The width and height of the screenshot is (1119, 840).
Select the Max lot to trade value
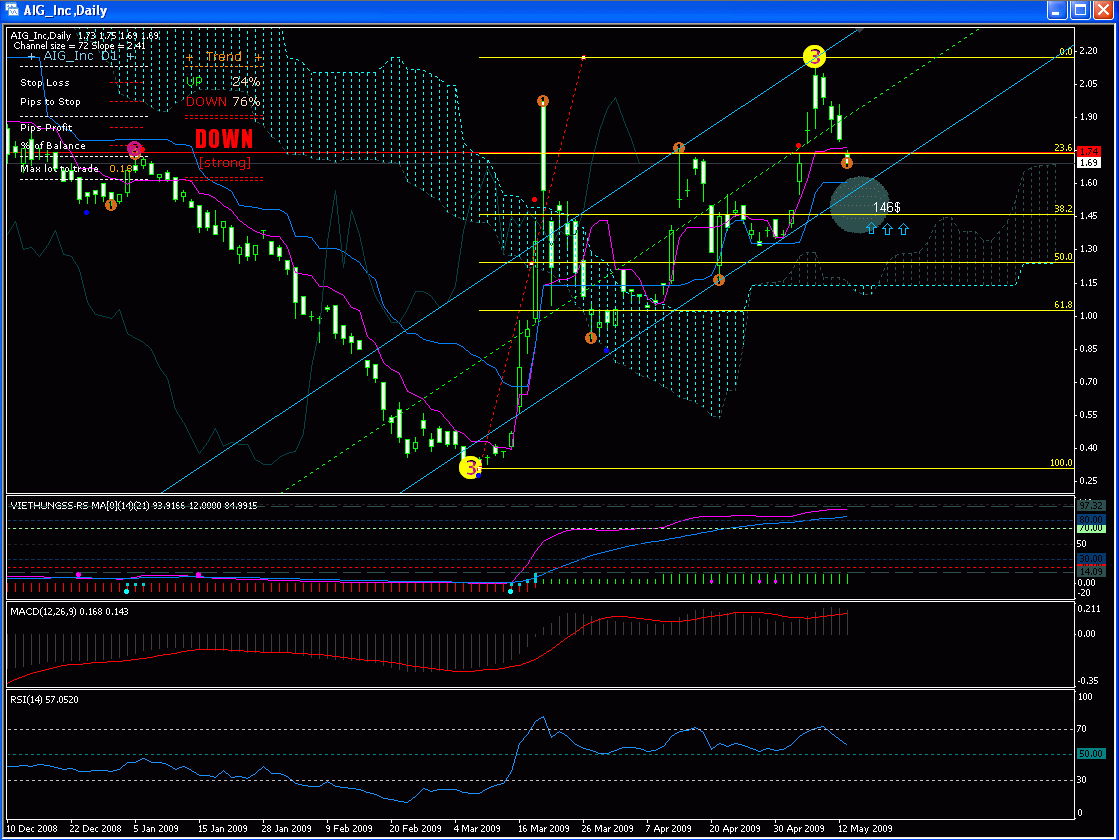[x=121, y=169]
